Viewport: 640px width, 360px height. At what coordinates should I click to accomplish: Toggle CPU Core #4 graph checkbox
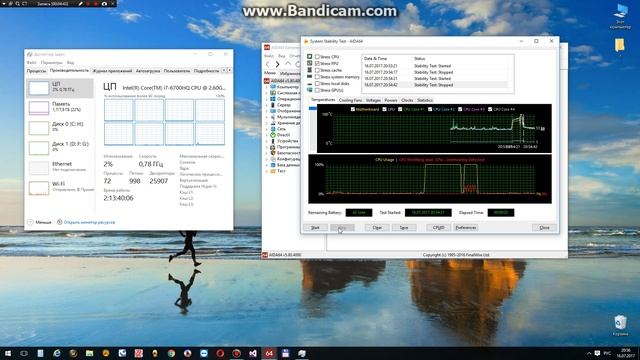(x=490, y=109)
